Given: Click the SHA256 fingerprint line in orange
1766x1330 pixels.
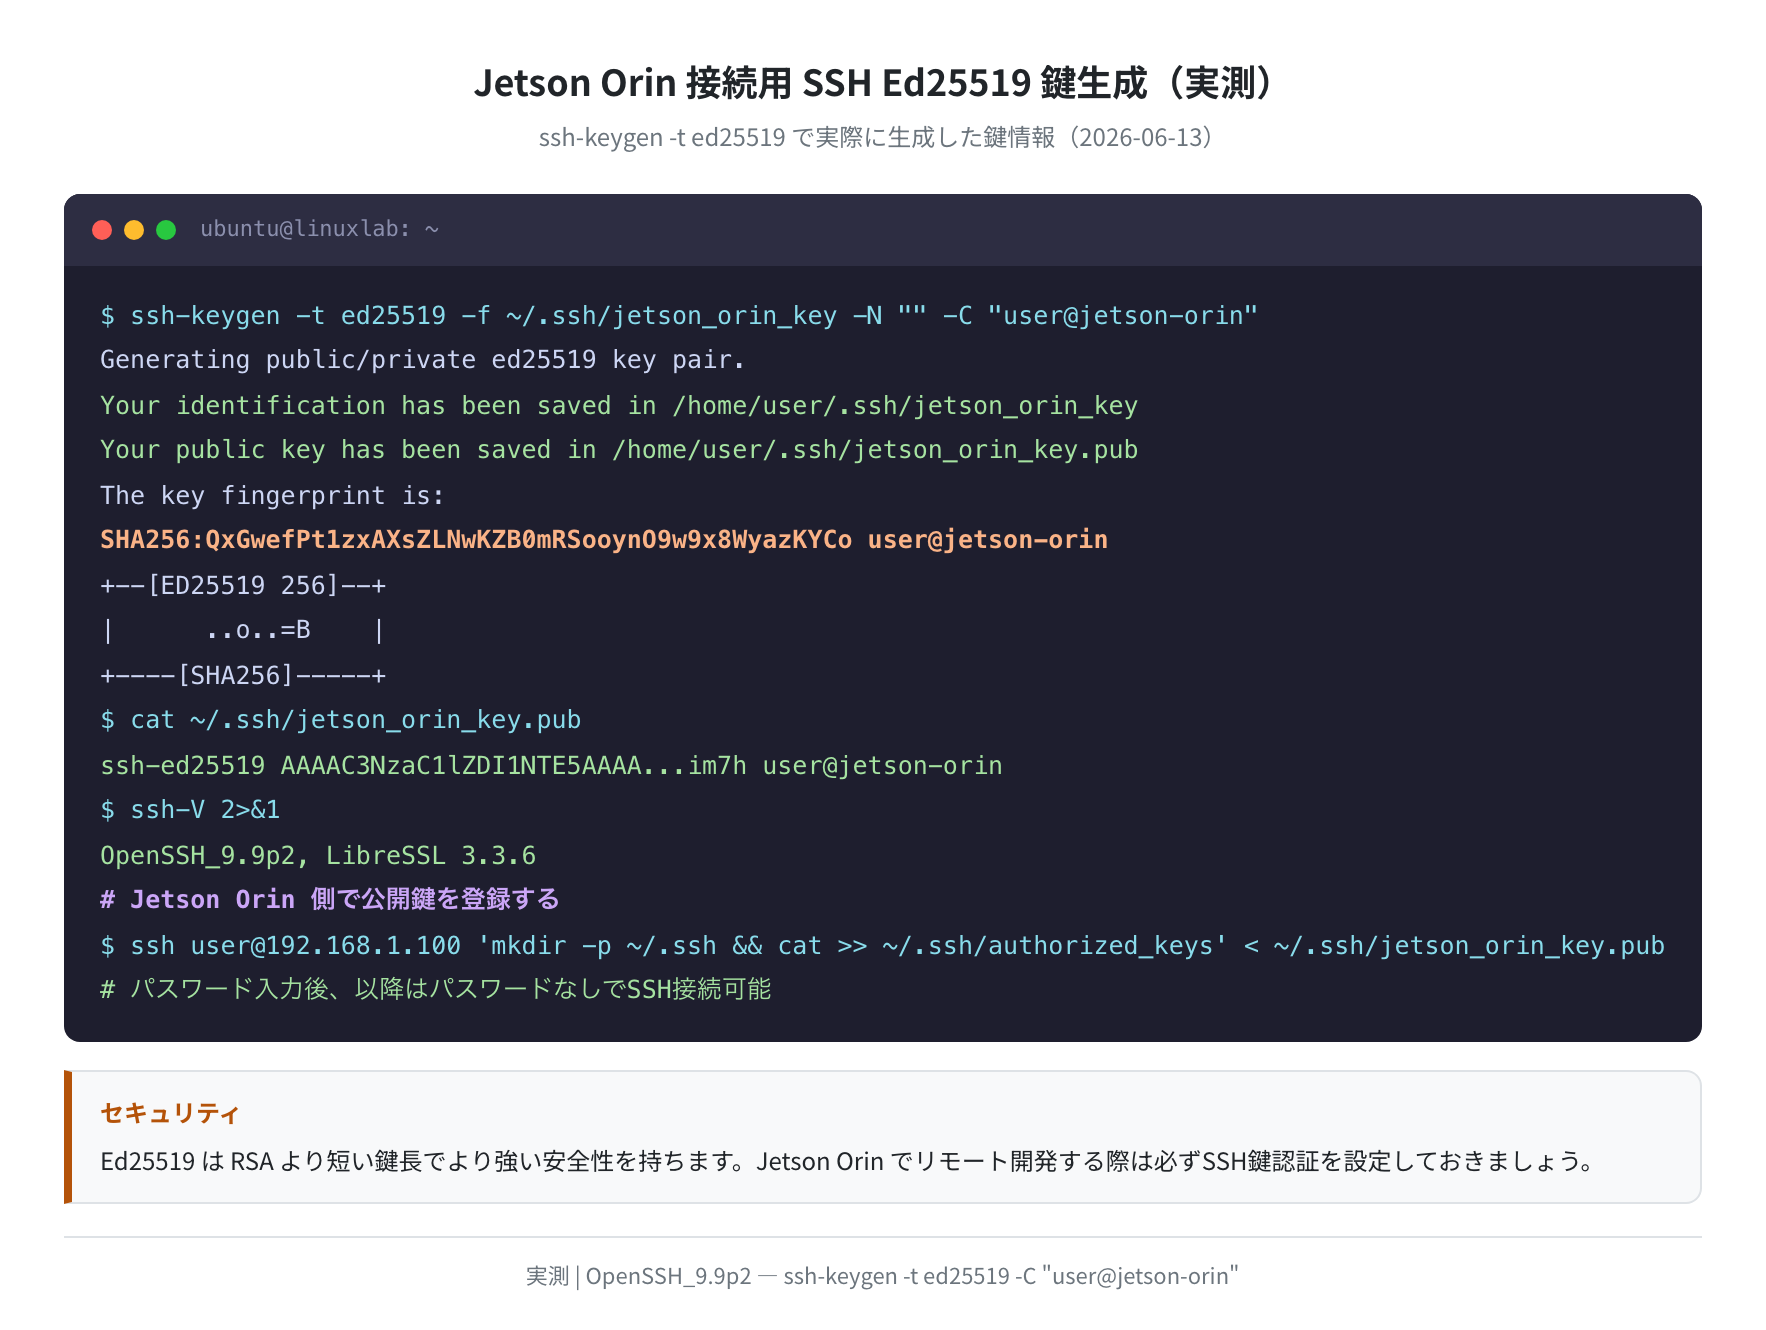Looking at the screenshot, I should [604, 540].
